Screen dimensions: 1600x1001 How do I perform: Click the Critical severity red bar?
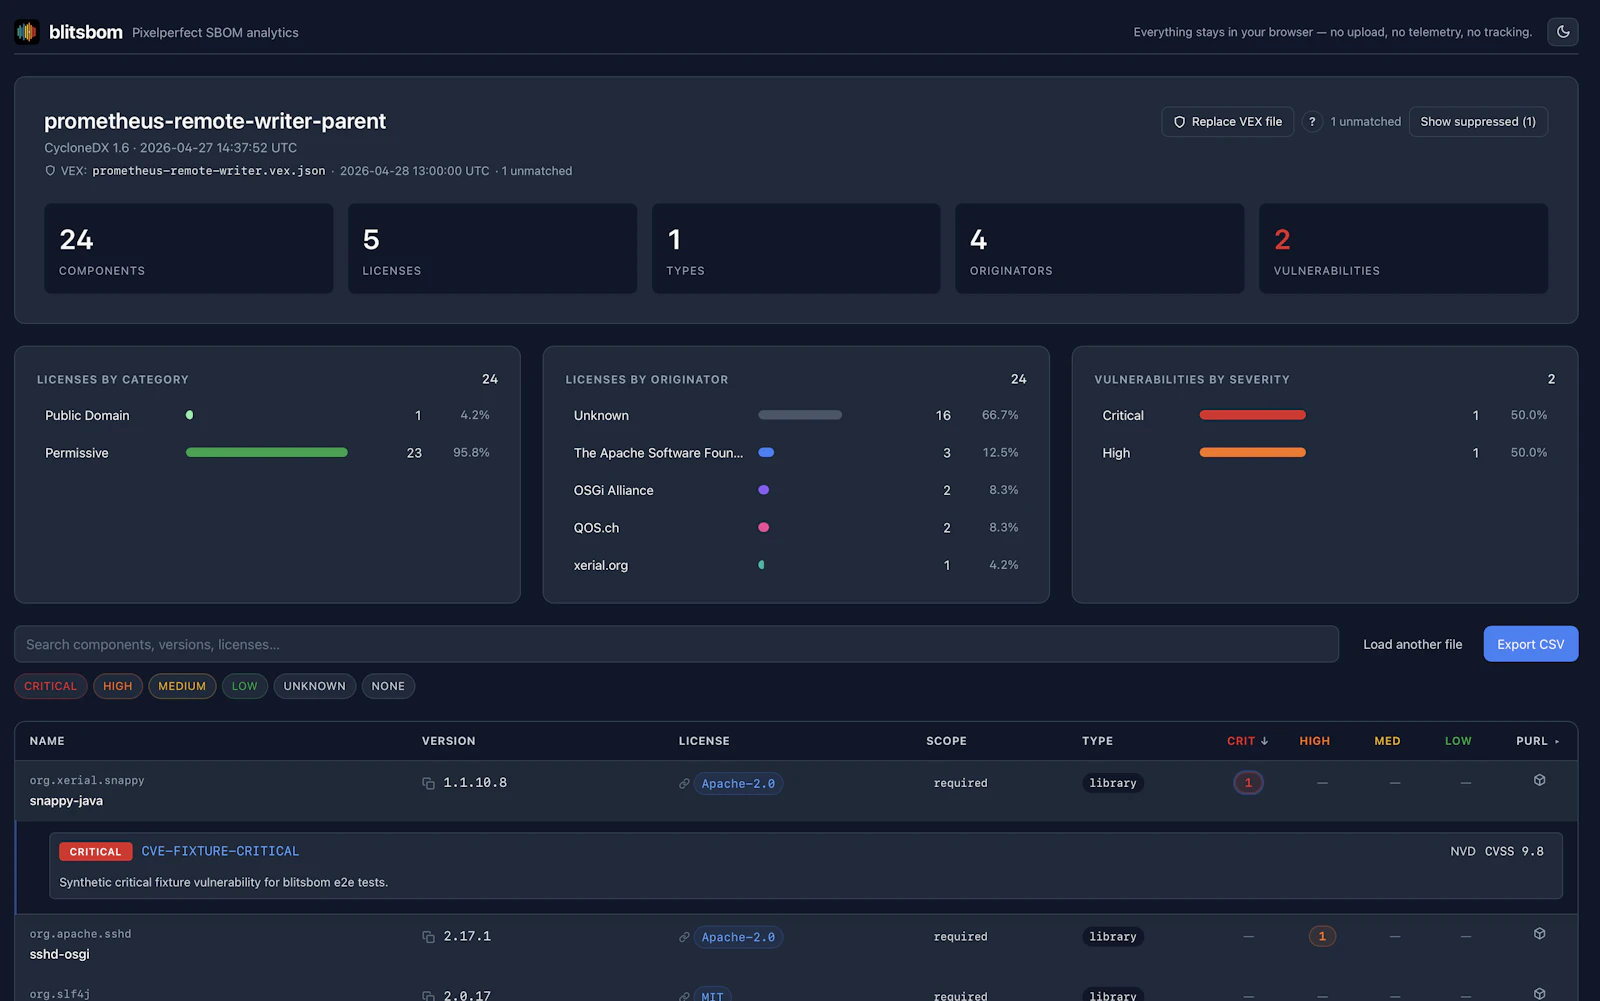pyautogui.click(x=1252, y=415)
